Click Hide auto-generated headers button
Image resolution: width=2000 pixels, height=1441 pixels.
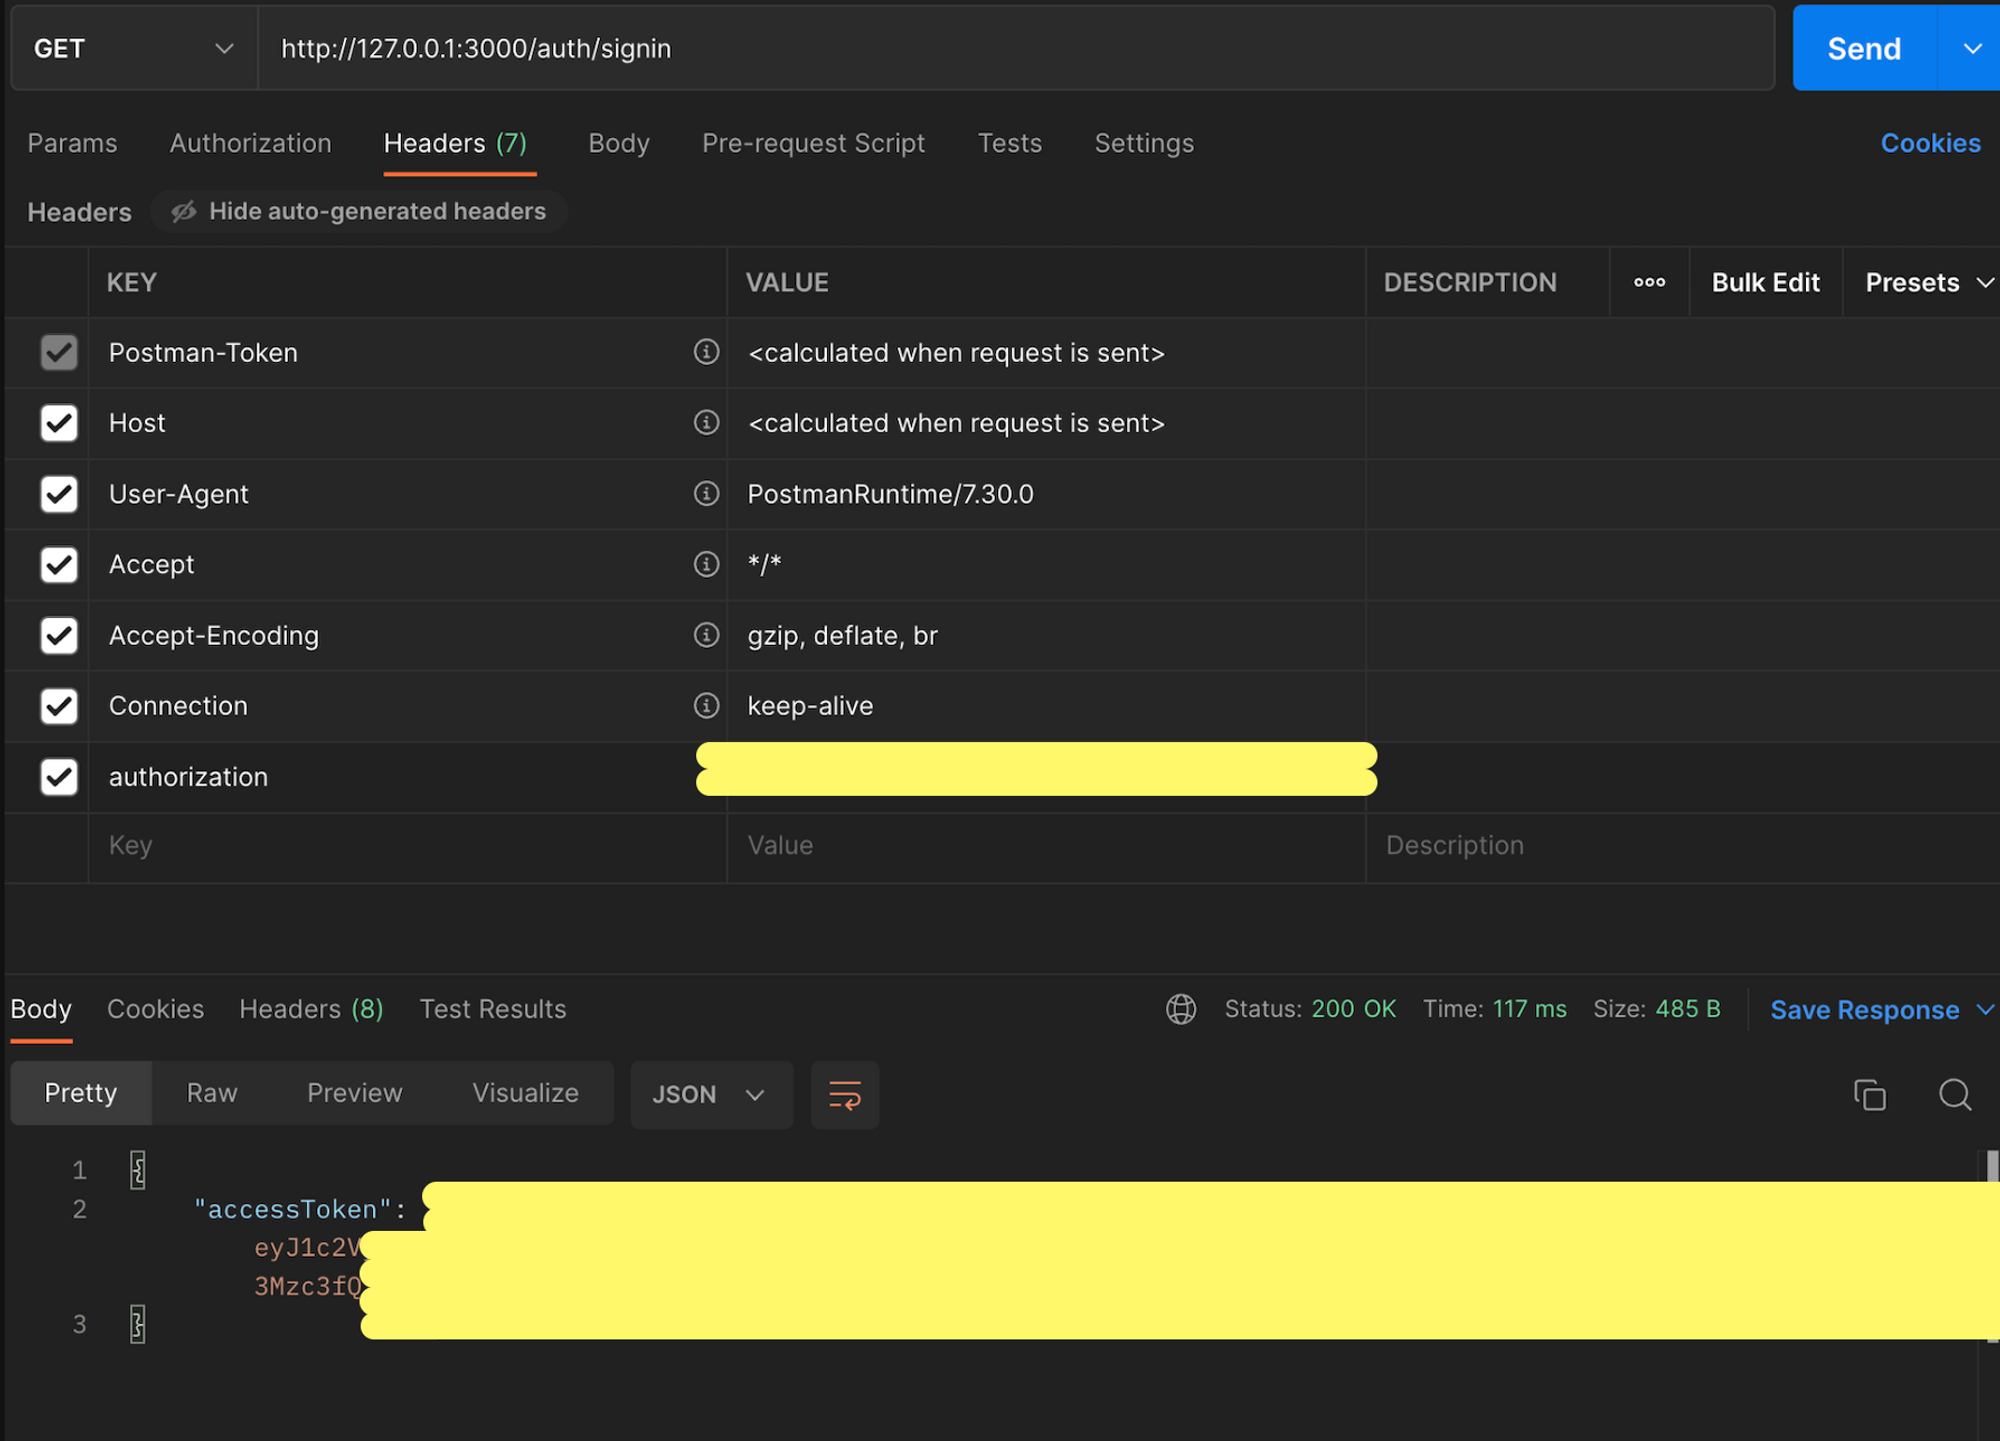click(x=359, y=212)
